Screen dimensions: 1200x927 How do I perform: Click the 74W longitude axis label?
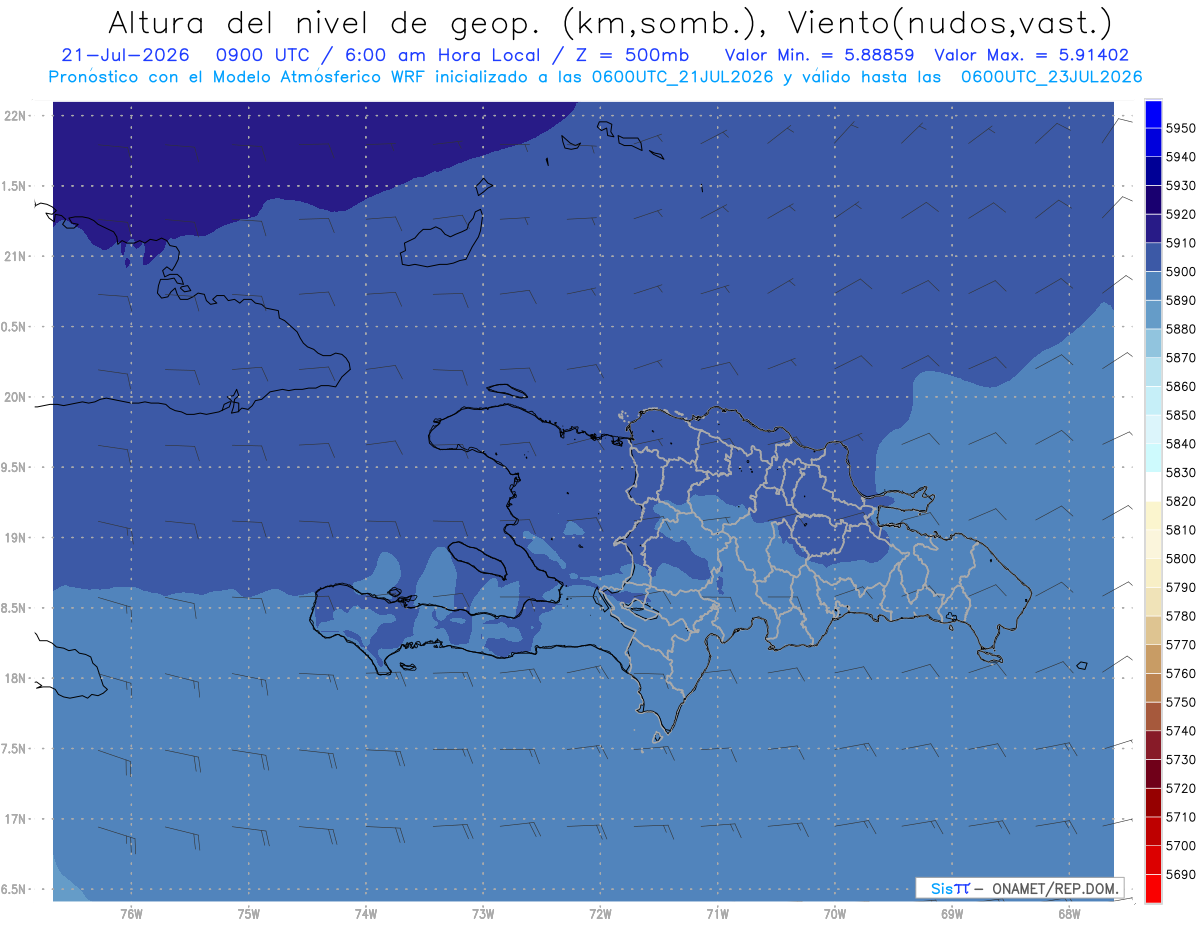(365, 913)
